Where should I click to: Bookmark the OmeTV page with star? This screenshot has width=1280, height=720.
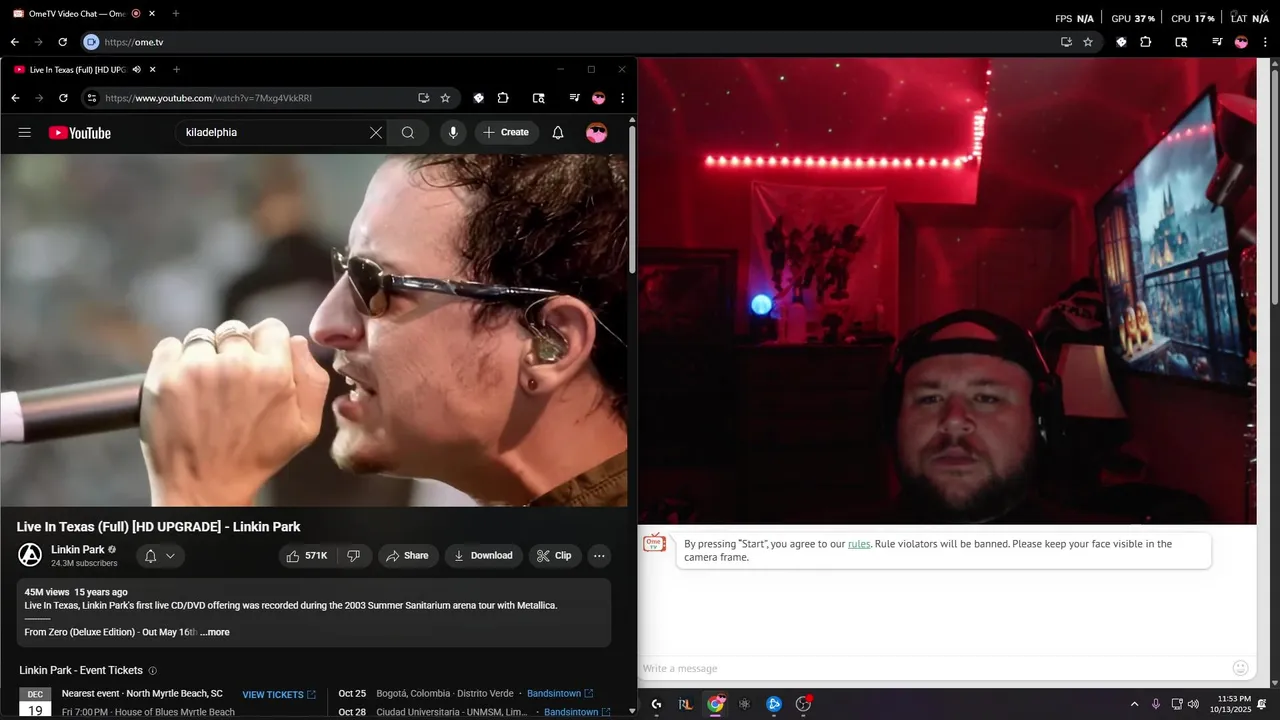pyautogui.click(x=1088, y=42)
